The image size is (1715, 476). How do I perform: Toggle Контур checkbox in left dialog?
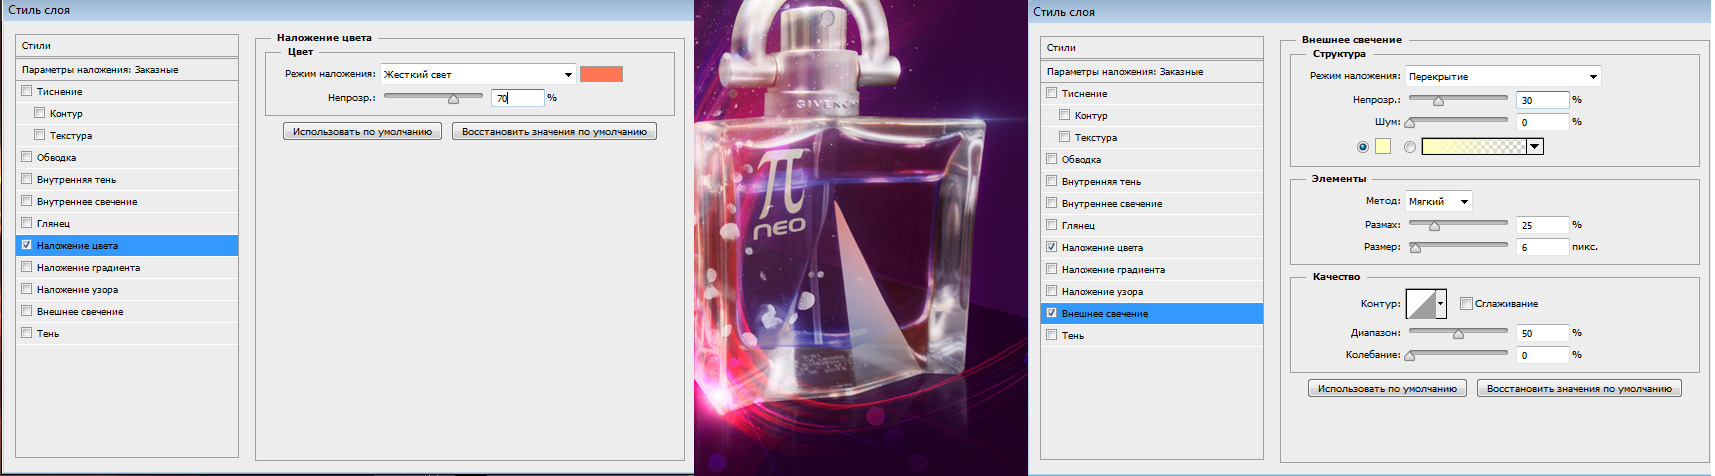[x=40, y=113]
